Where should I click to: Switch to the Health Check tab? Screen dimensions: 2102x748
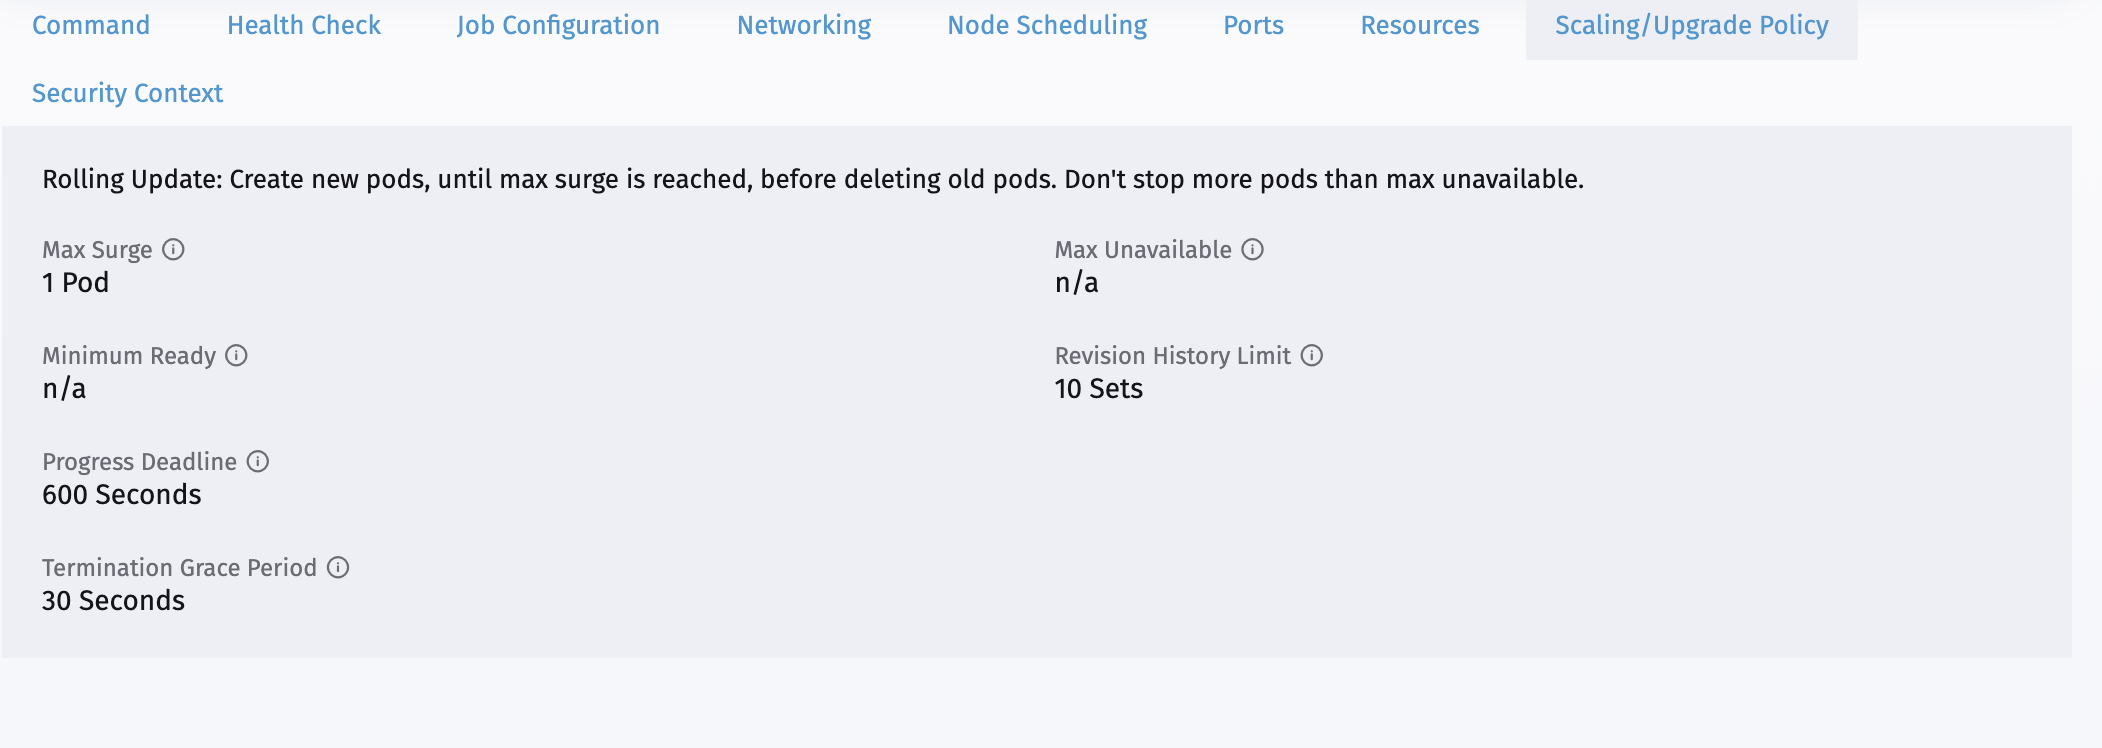(x=304, y=25)
